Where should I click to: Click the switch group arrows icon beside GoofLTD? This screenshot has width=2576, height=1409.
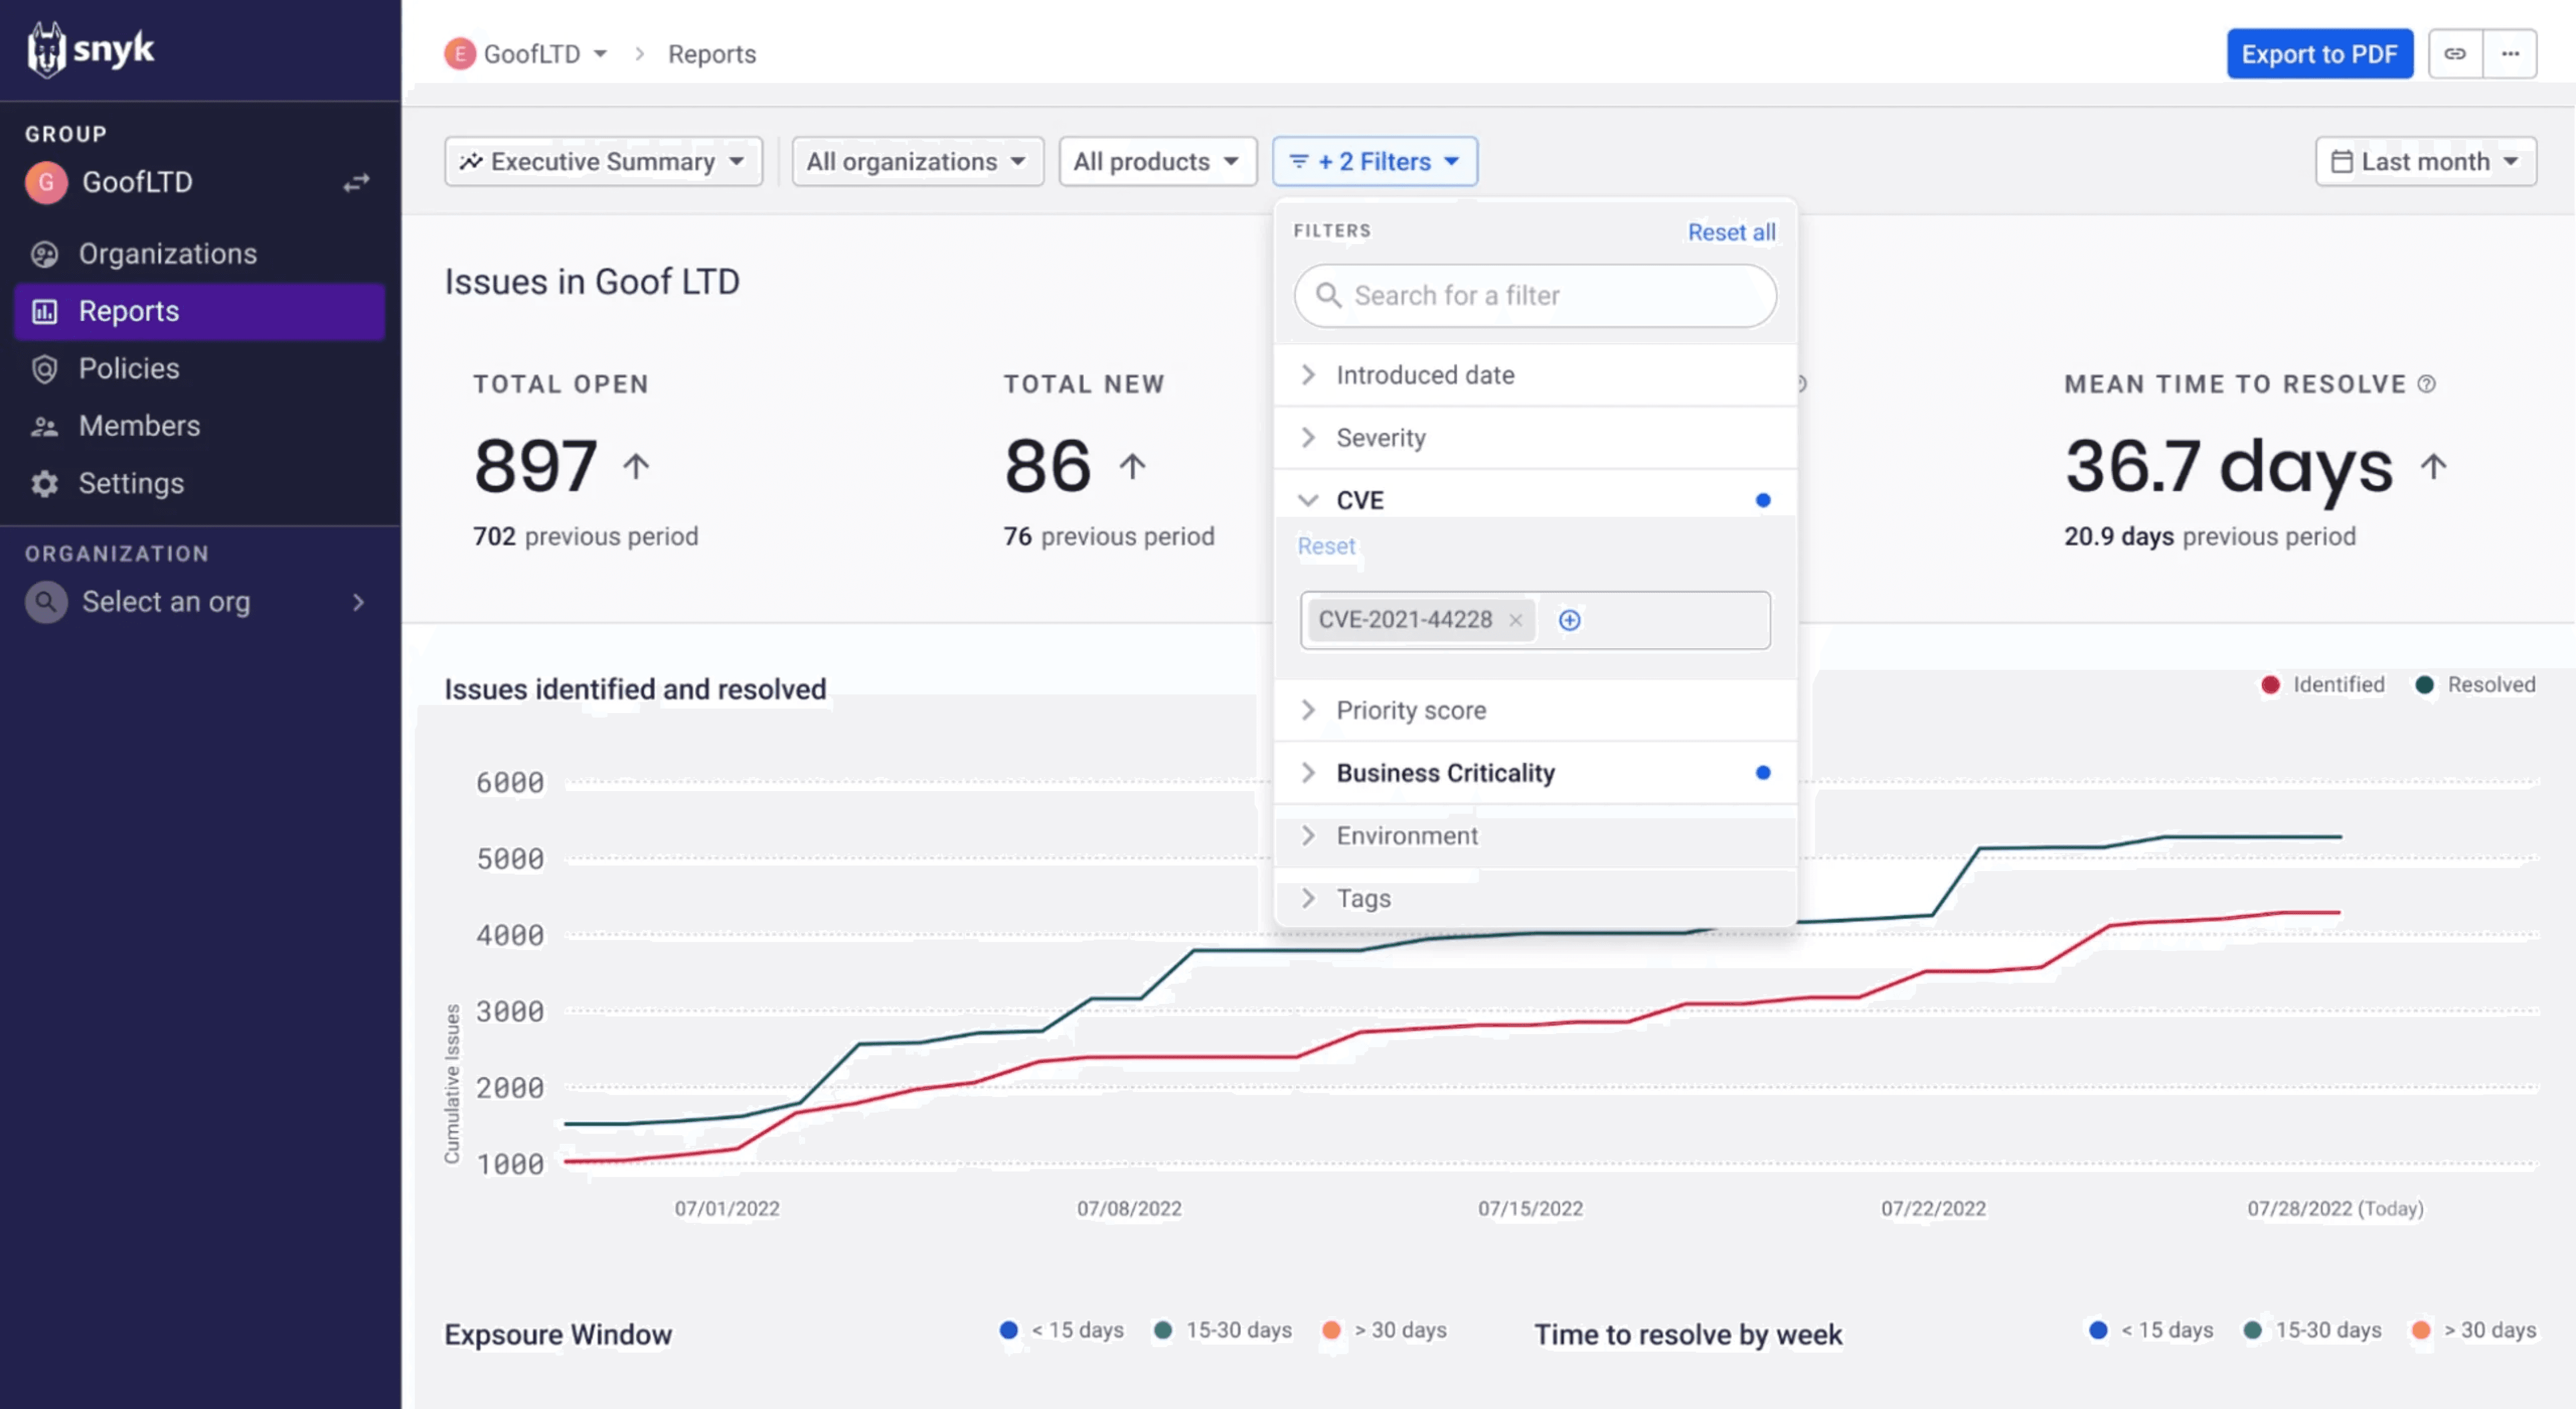pyautogui.click(x=357, y=183)
